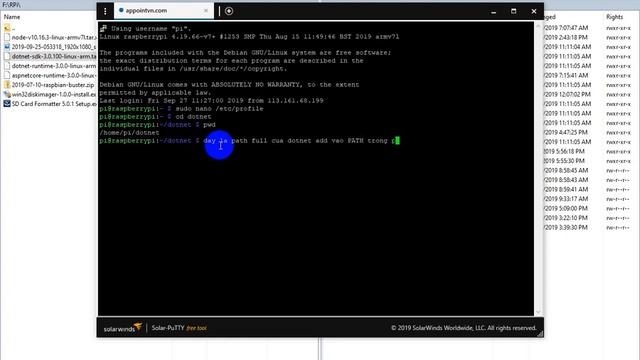The width and height of the screenshot is (640, 360).
Task: Close the appointvn.com tab
Action: (x=206, y=11)
